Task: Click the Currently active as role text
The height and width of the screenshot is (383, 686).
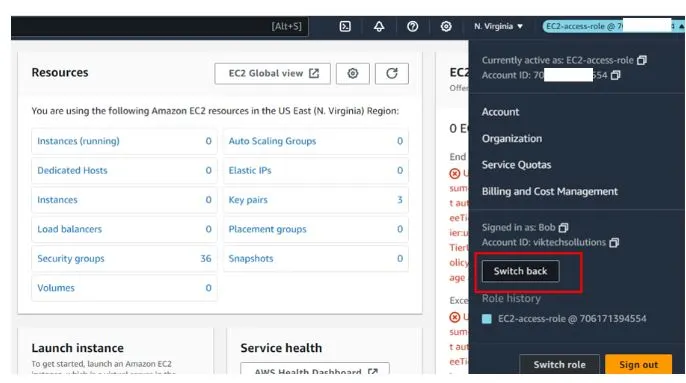Action: point(557,60)
